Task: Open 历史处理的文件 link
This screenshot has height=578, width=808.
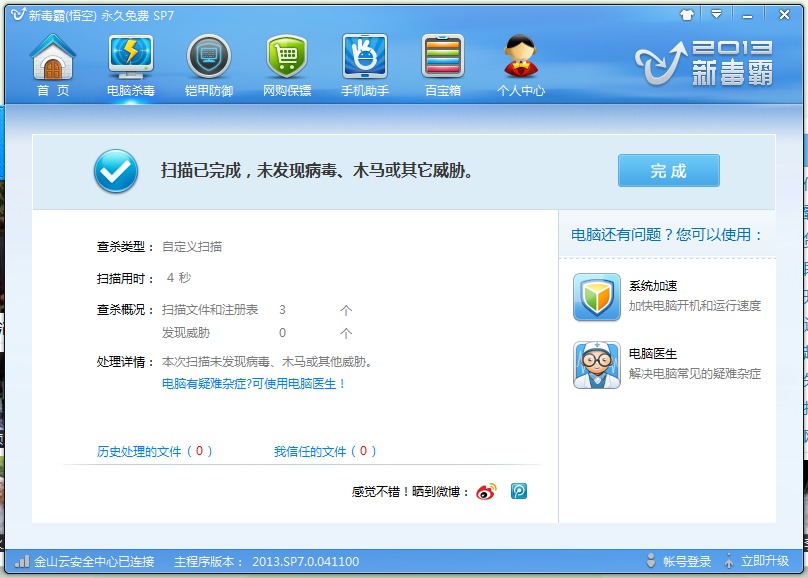Action: tap(154, 452)
